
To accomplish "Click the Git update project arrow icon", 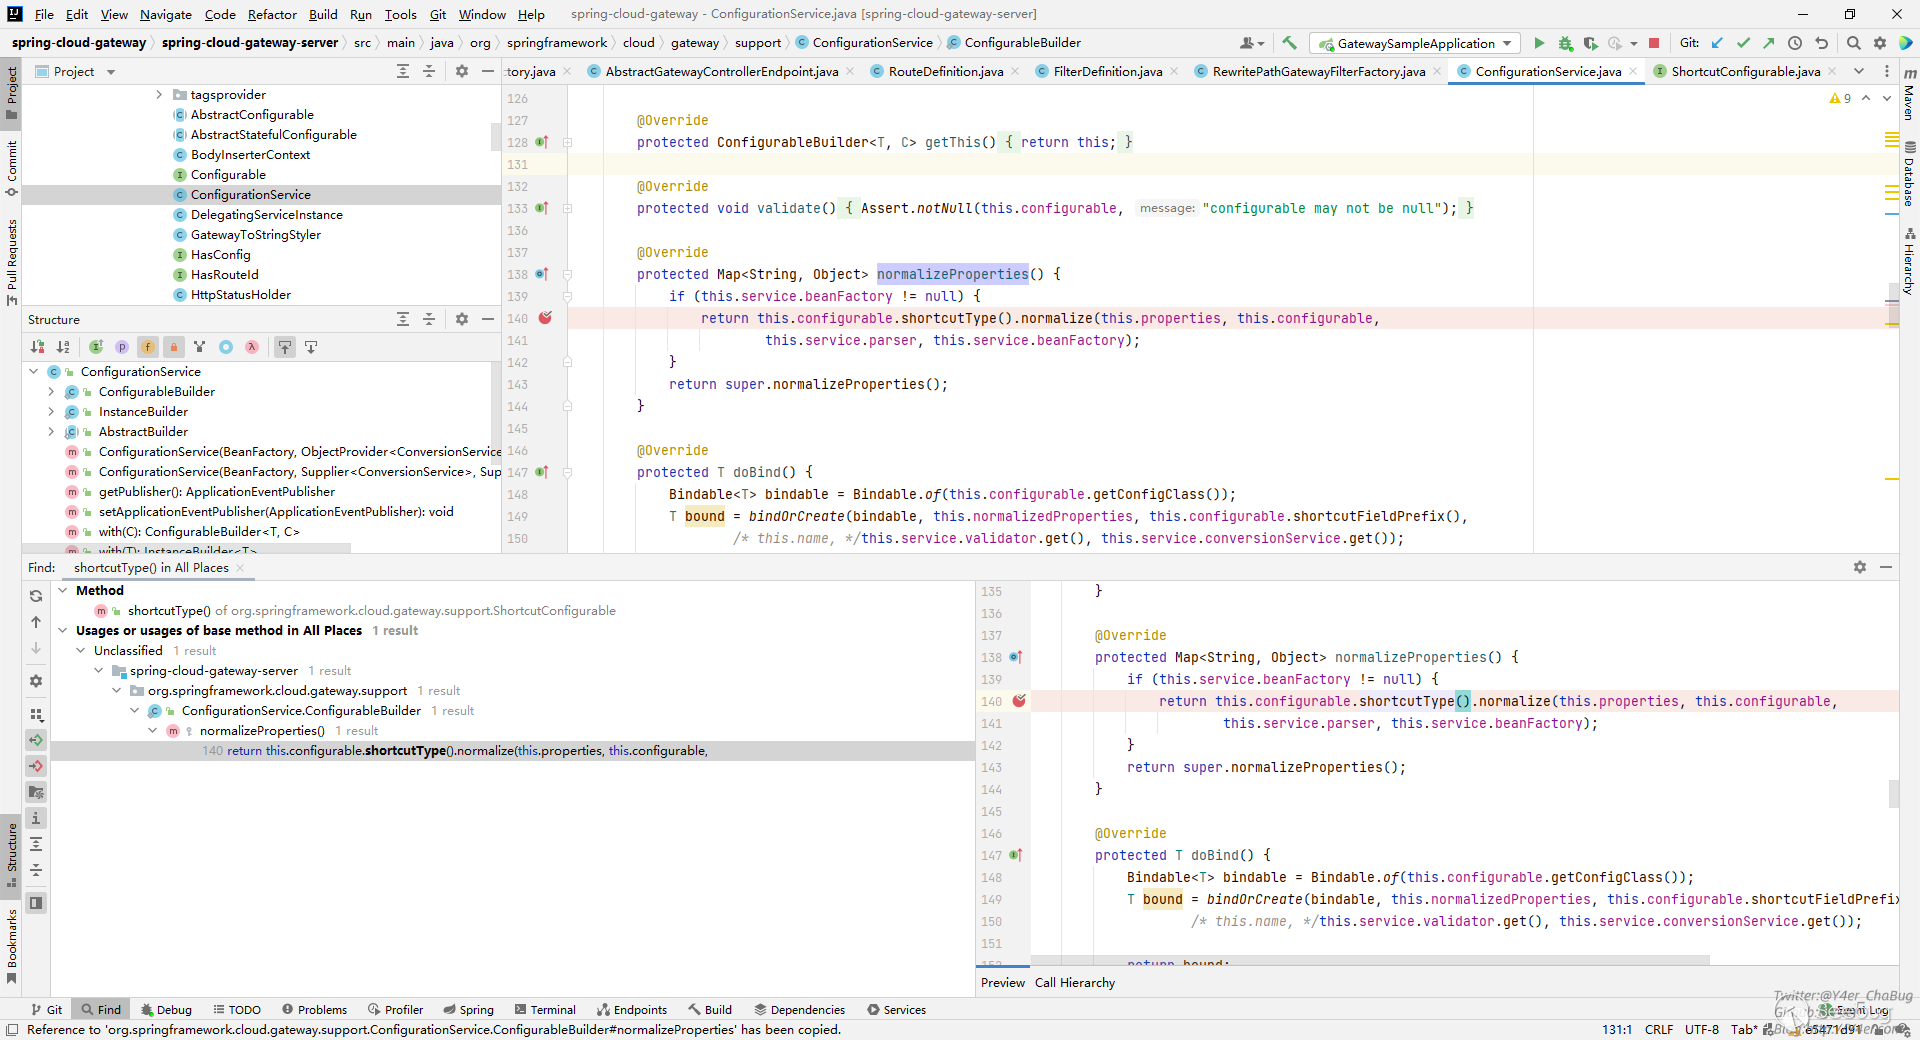I will click(1717, 43).
